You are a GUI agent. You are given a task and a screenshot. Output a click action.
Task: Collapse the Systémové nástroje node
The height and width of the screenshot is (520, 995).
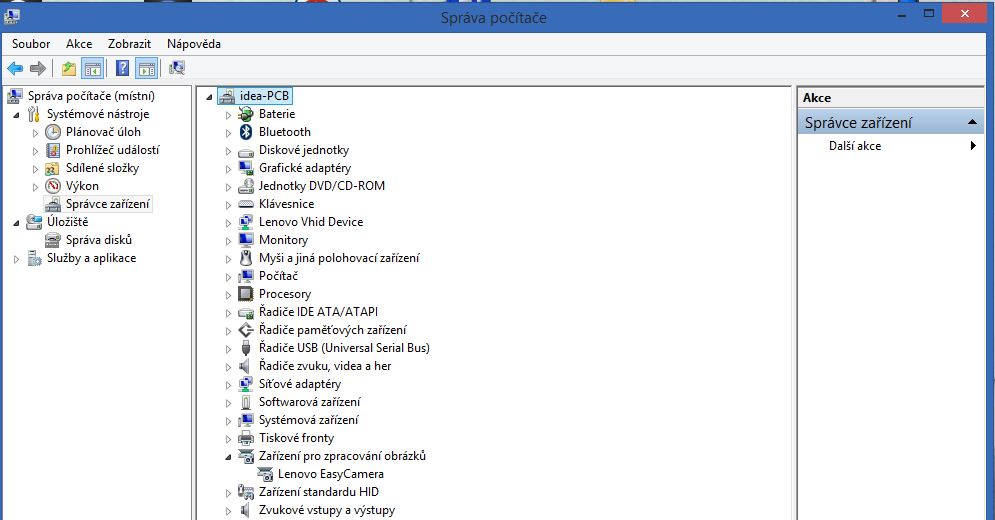[x=16, y=116]
